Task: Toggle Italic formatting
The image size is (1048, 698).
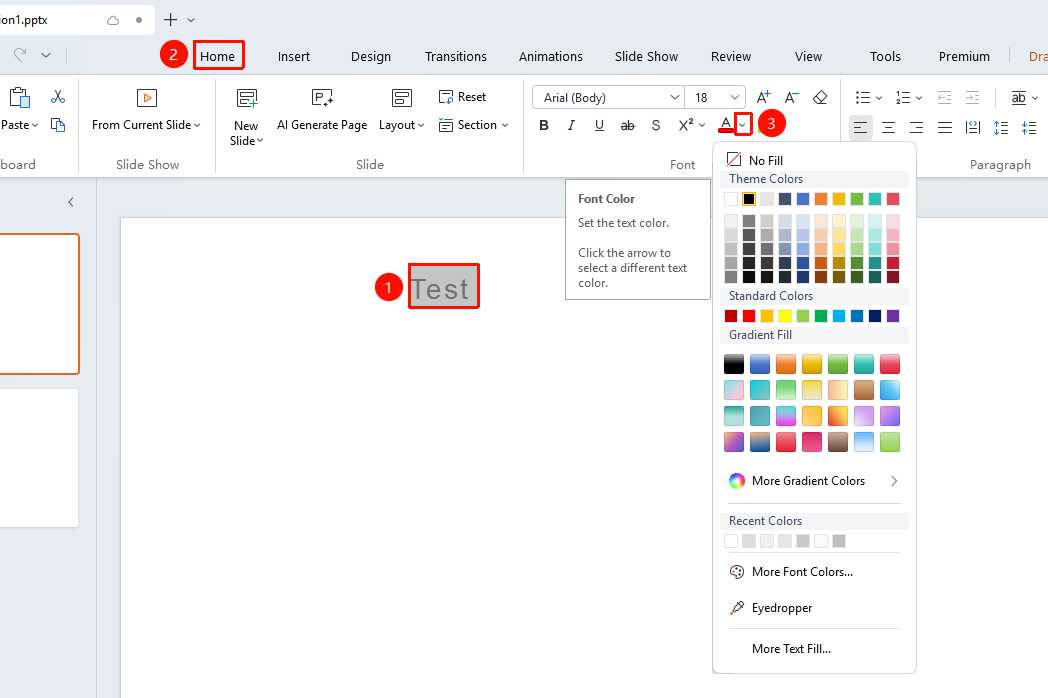Action: click(571, 125)
